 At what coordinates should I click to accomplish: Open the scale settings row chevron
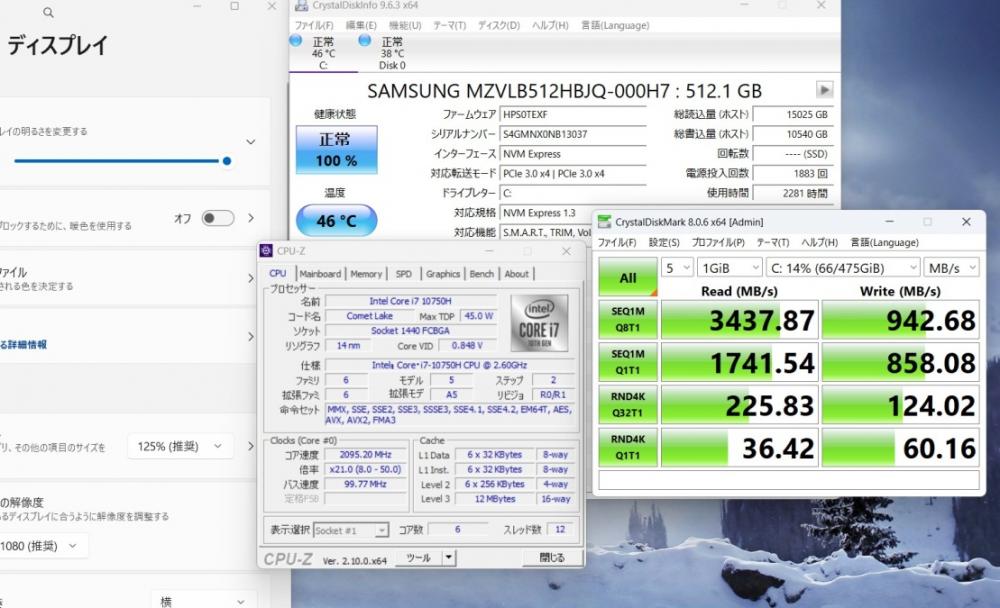[x=251, y=446]
